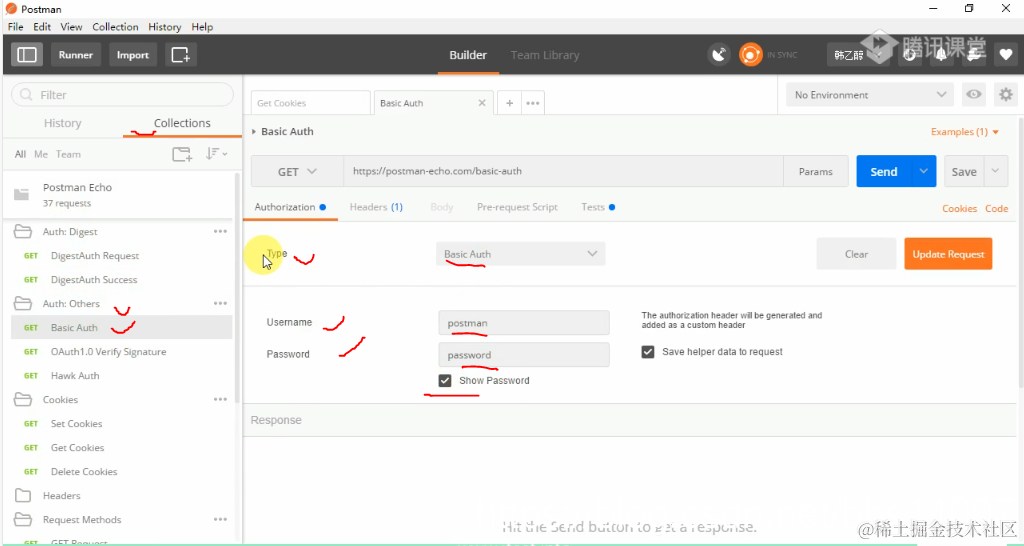The width and height of the screenshot is (1024, 546).
Task: Open the manage environments gear icon
Action: (x=1006, y=95)
